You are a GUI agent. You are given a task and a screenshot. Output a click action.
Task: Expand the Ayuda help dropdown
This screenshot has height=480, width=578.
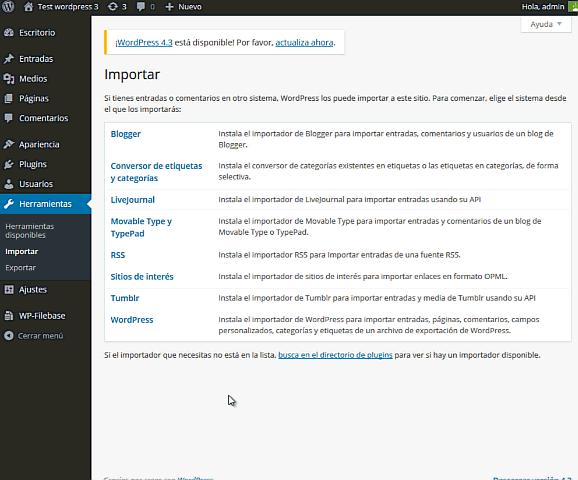546,24
